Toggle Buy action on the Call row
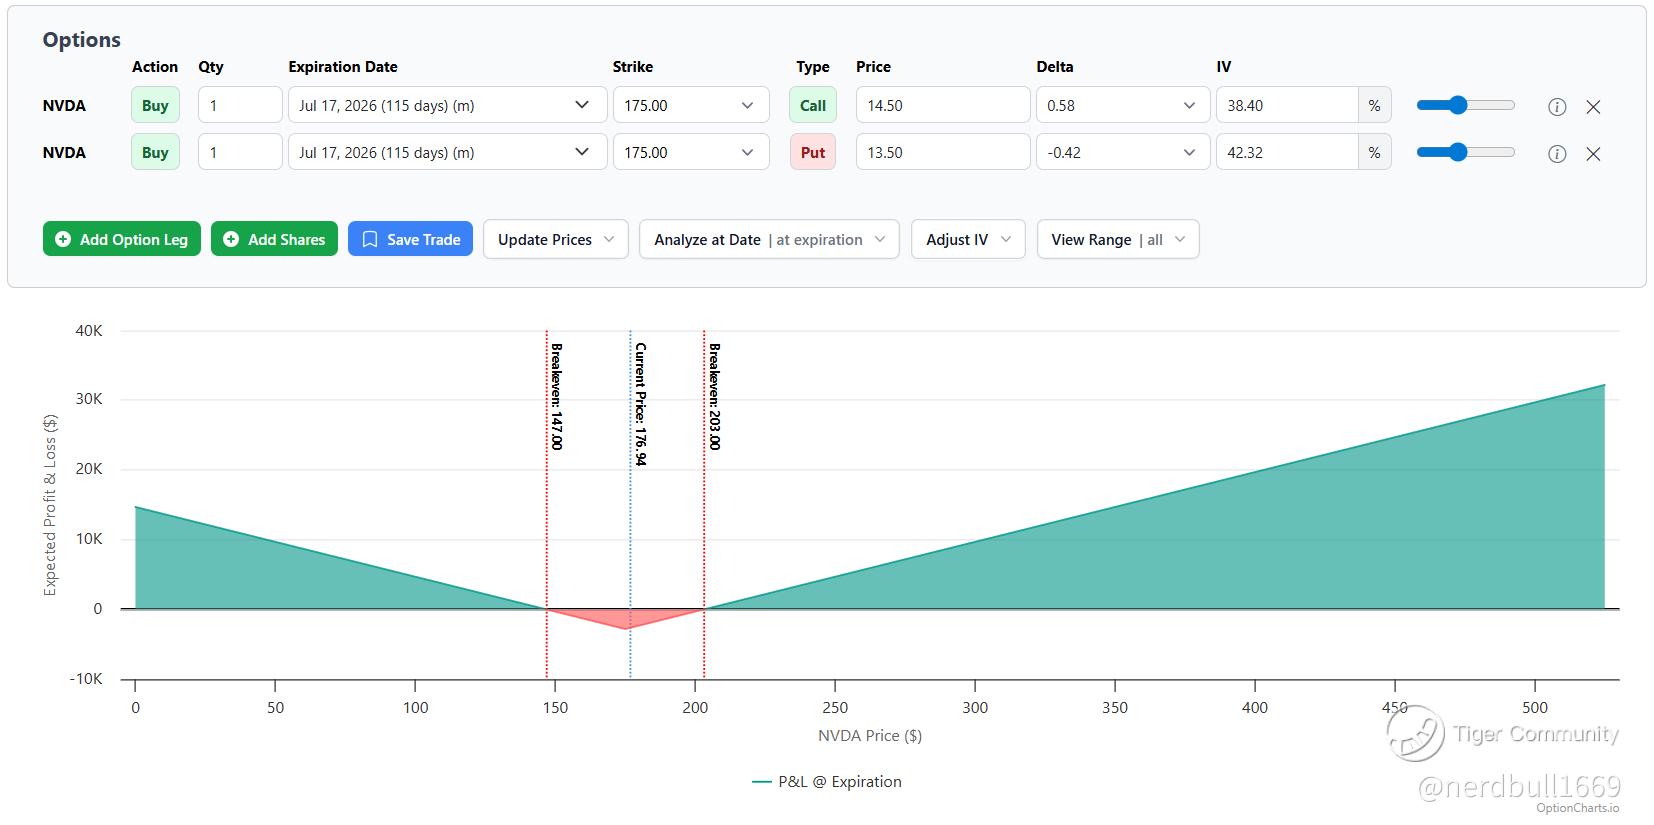 [155, 105]
